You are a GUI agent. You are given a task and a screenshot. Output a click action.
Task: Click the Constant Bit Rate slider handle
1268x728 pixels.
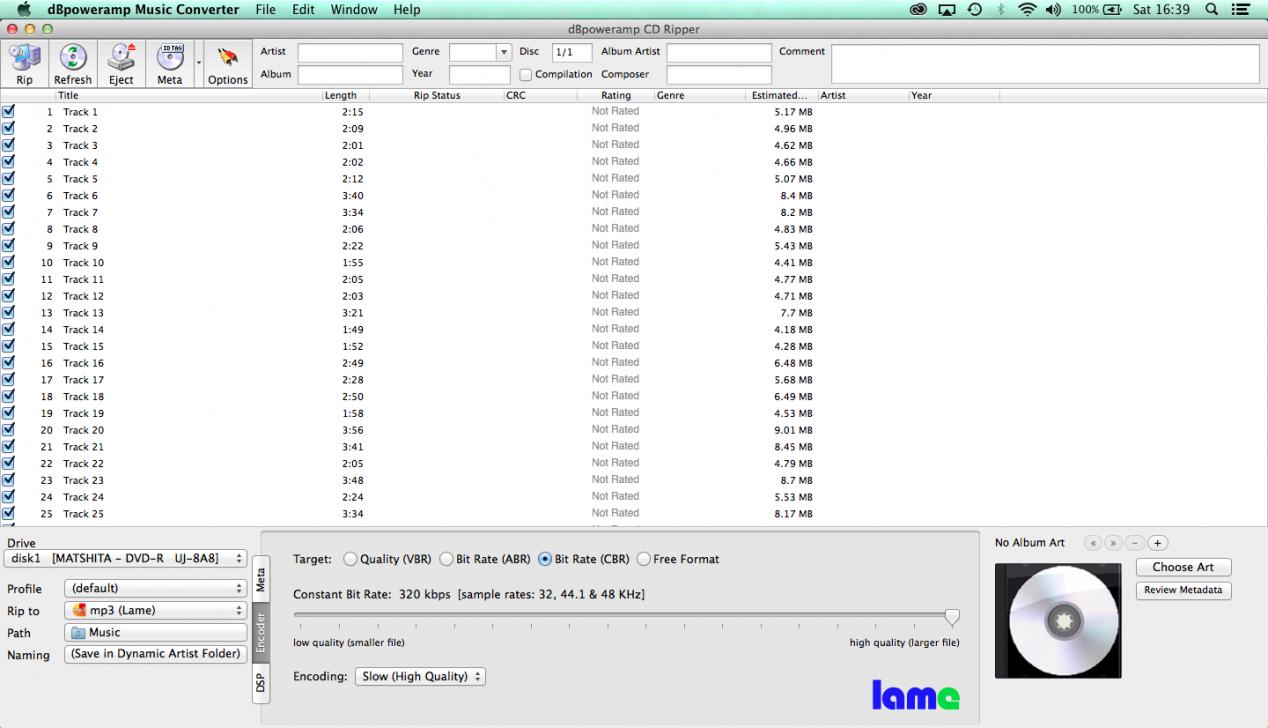tap(952, 617)
